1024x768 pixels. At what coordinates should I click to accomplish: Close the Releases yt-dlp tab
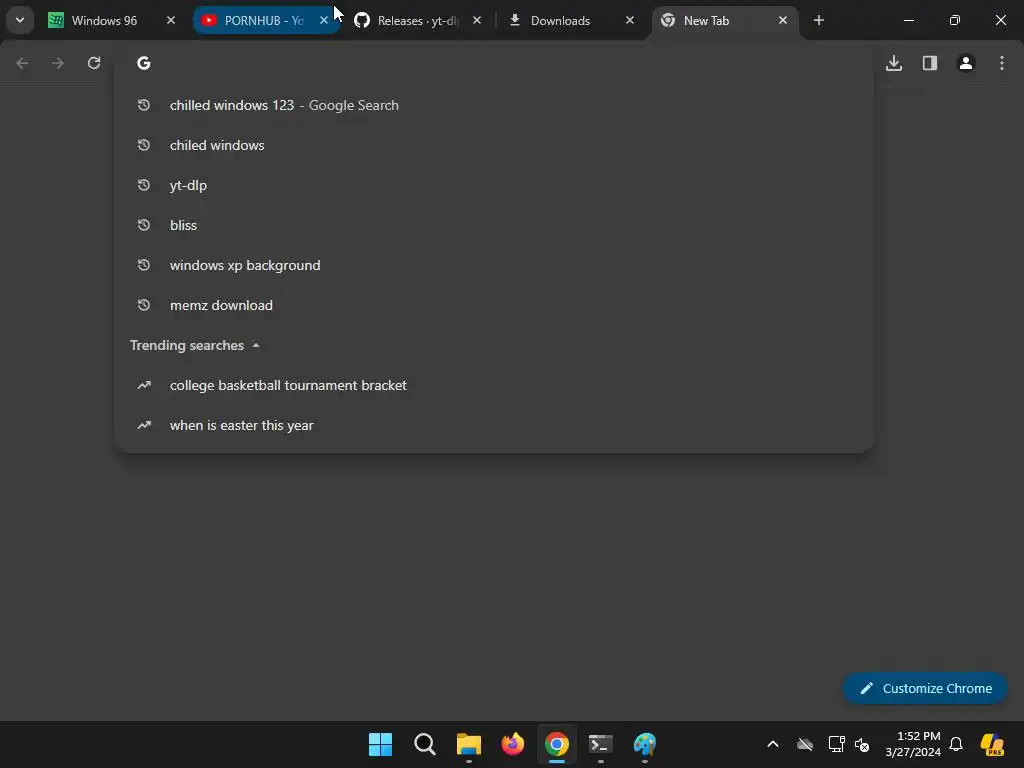pyautogui.click(x=477, y=20)
